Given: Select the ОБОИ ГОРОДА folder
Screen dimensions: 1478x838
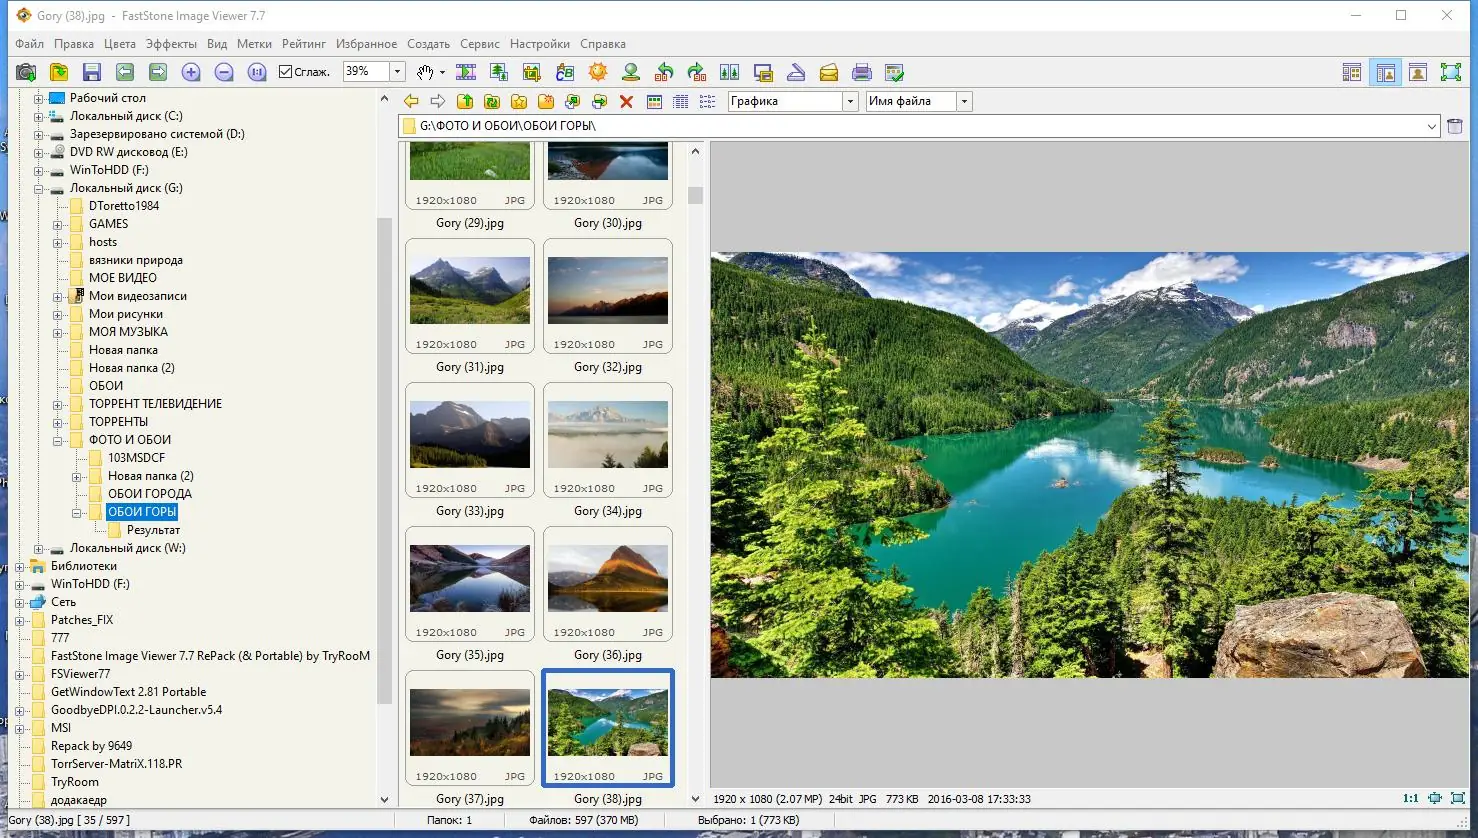Looking at the screenshot, I should (x=150, y=494).
